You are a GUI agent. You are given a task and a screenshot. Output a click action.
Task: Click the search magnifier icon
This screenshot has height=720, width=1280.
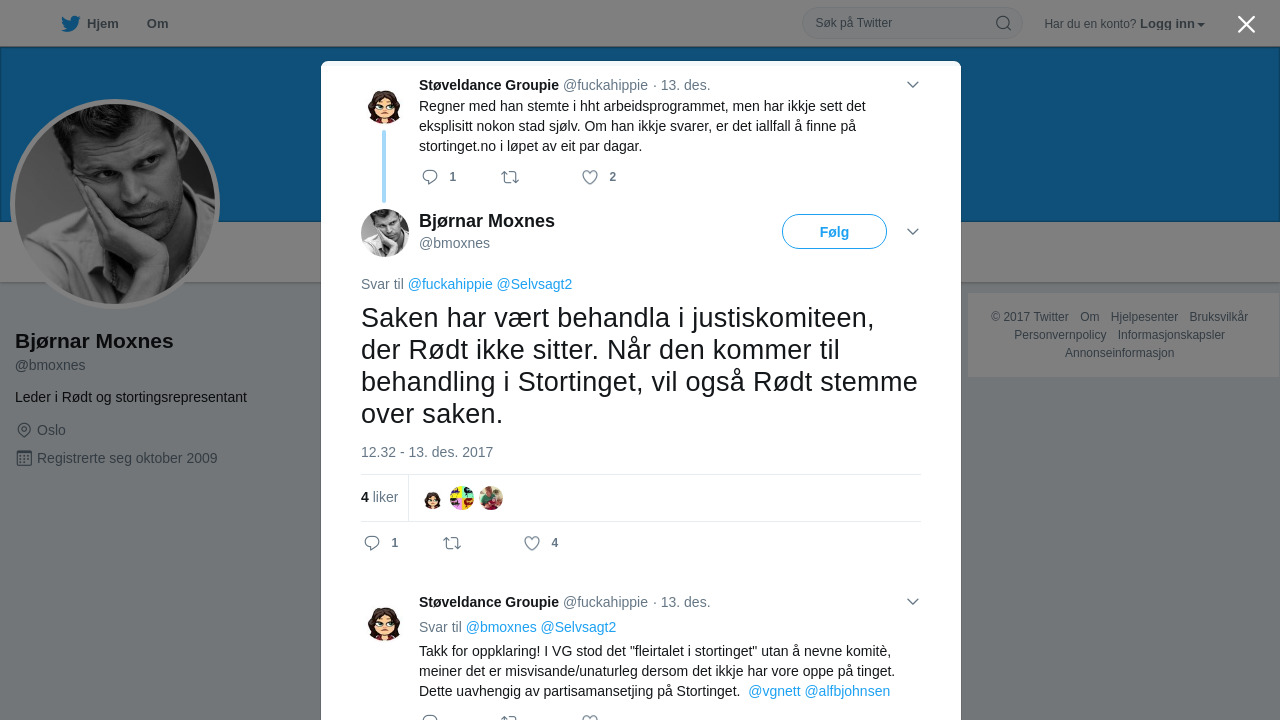(1003, 23)
